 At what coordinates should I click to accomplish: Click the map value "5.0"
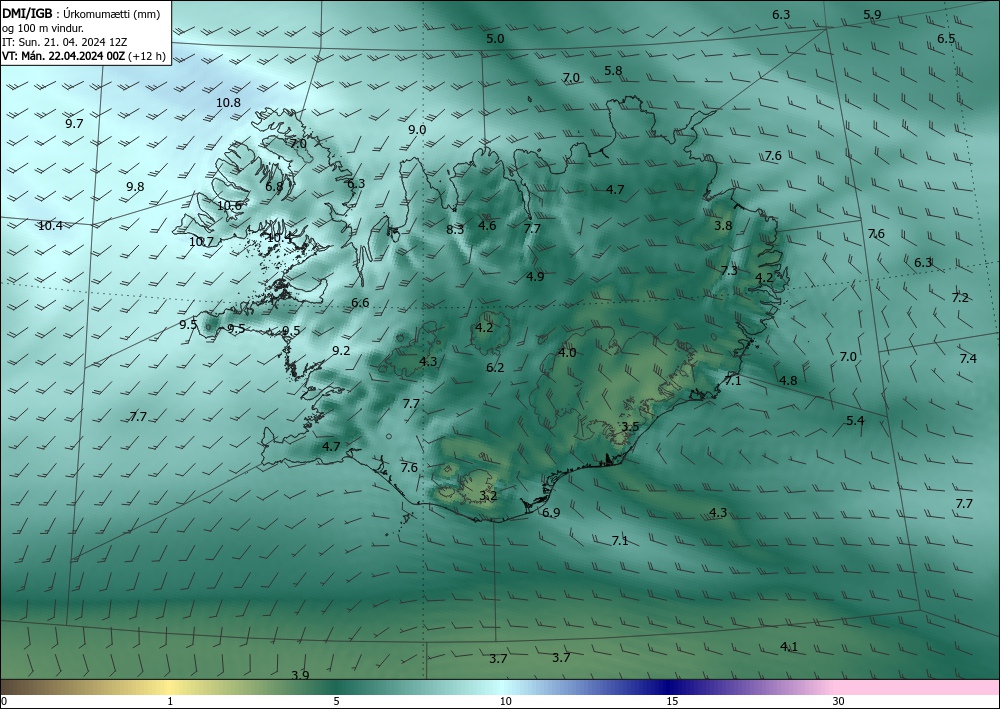pyautogui.click(x=495, y=39)
